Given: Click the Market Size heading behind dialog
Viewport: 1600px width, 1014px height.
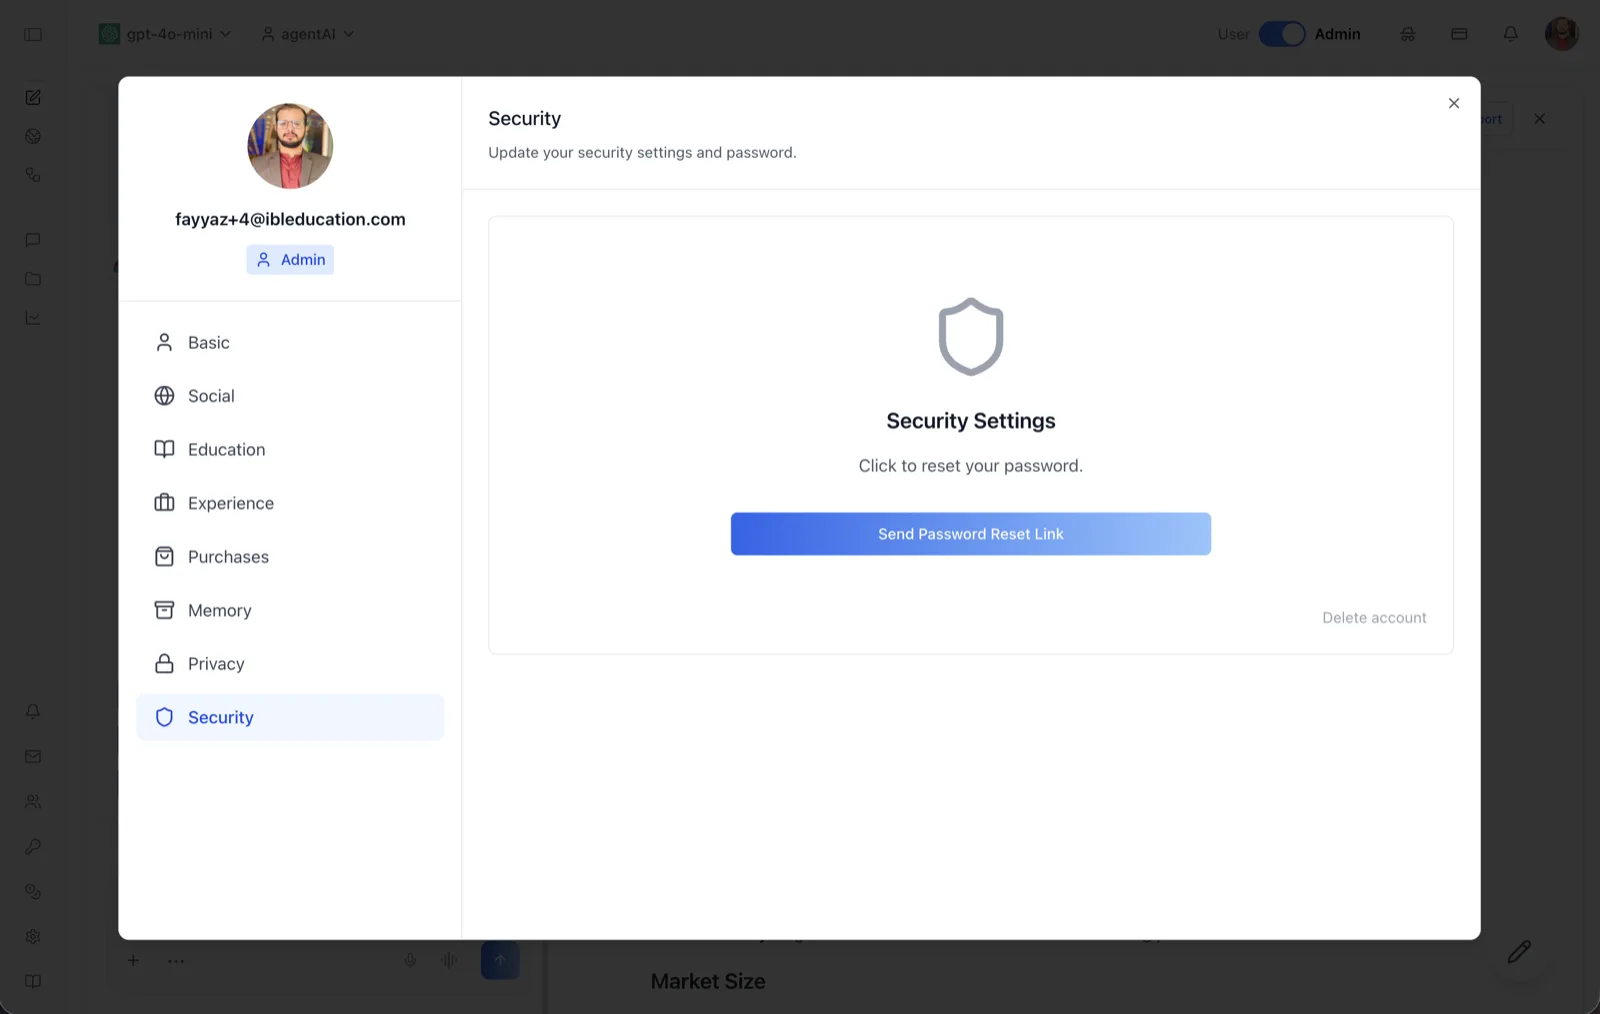Looking at the screenshot, I should click(x=708, y=982).
